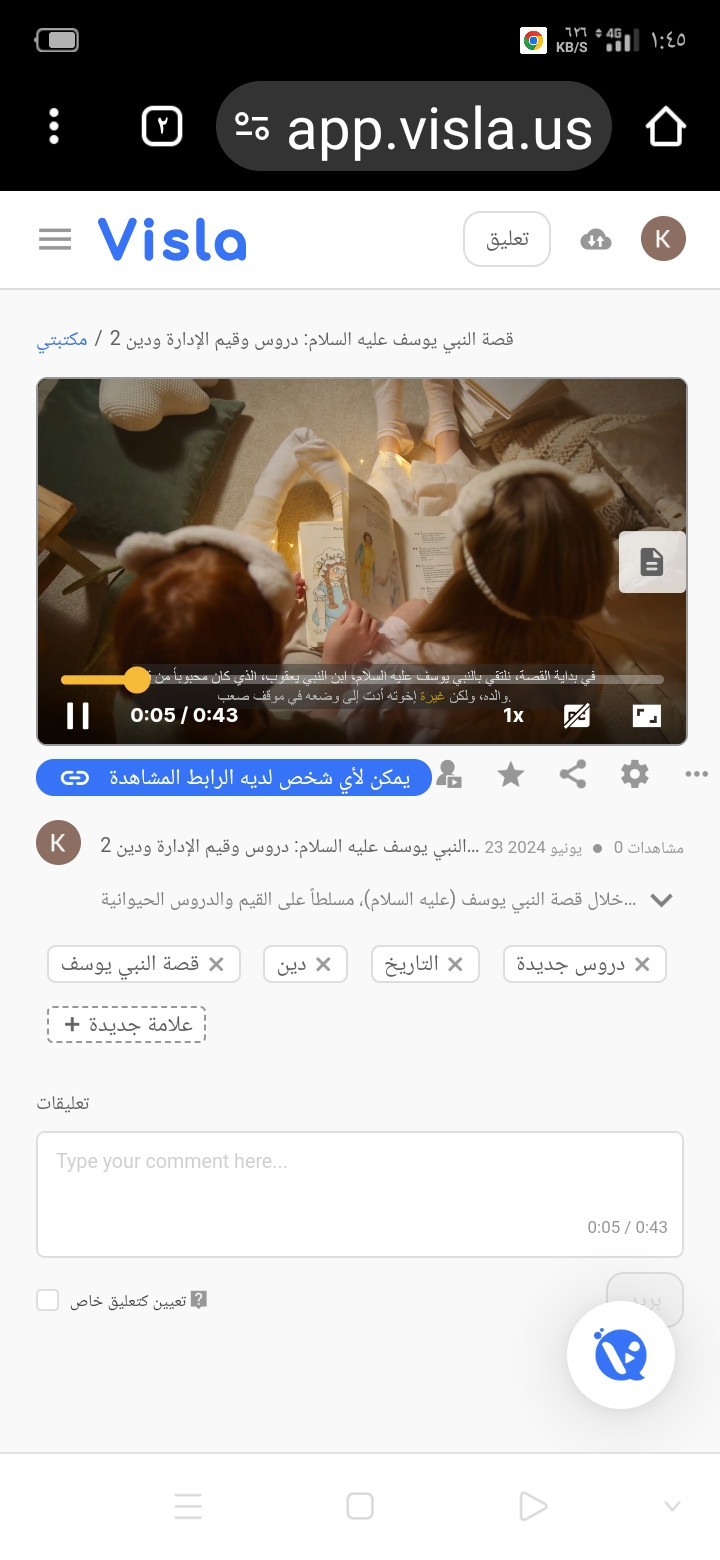This screenshot has width=720, height=1560.
Task: Expand the video description chevron
Action: 661,900
